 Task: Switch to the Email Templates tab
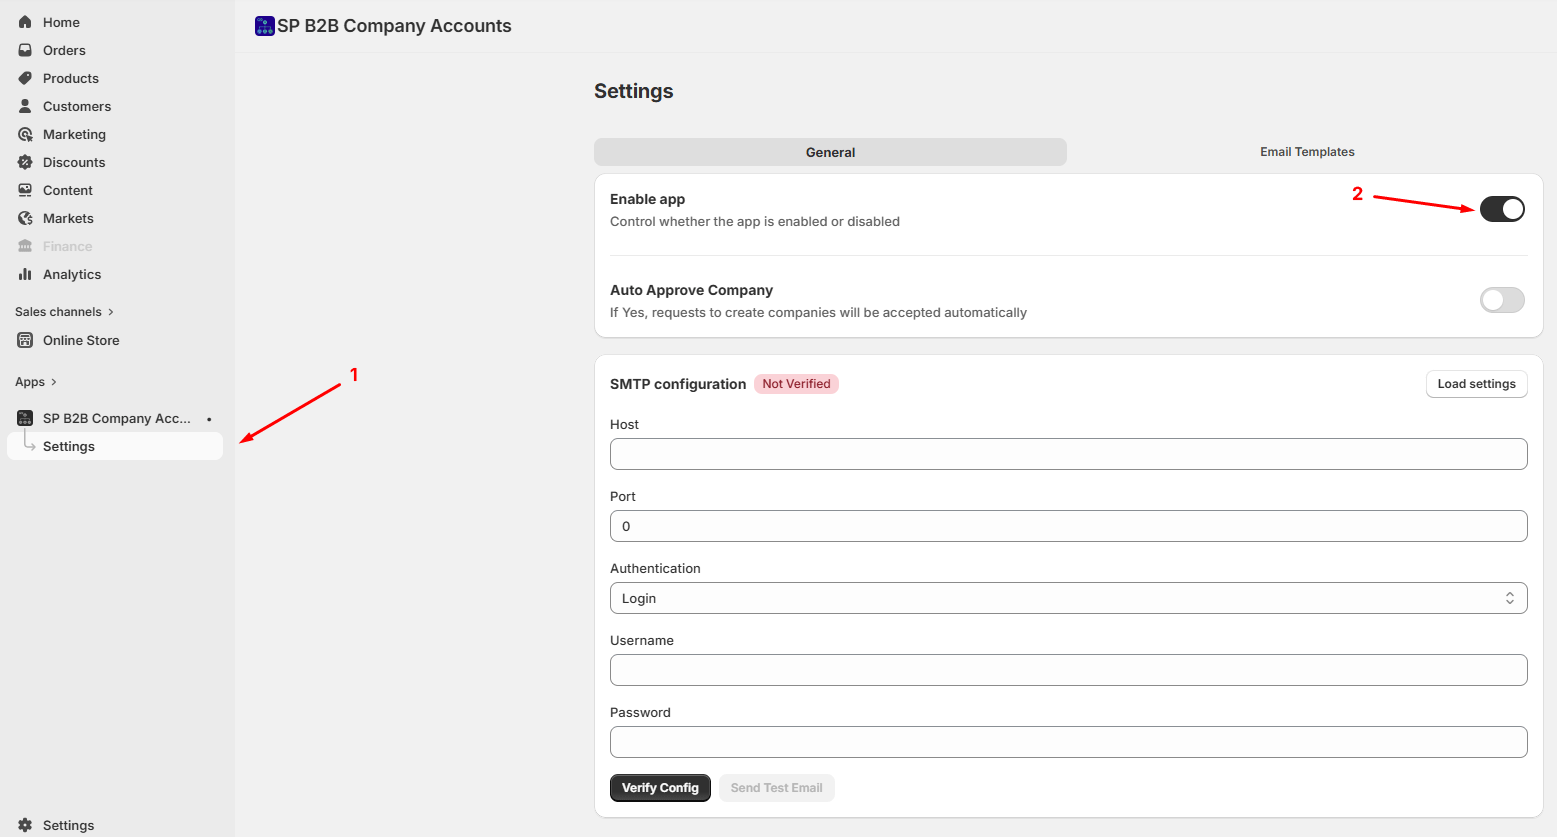coord(1306,151)
